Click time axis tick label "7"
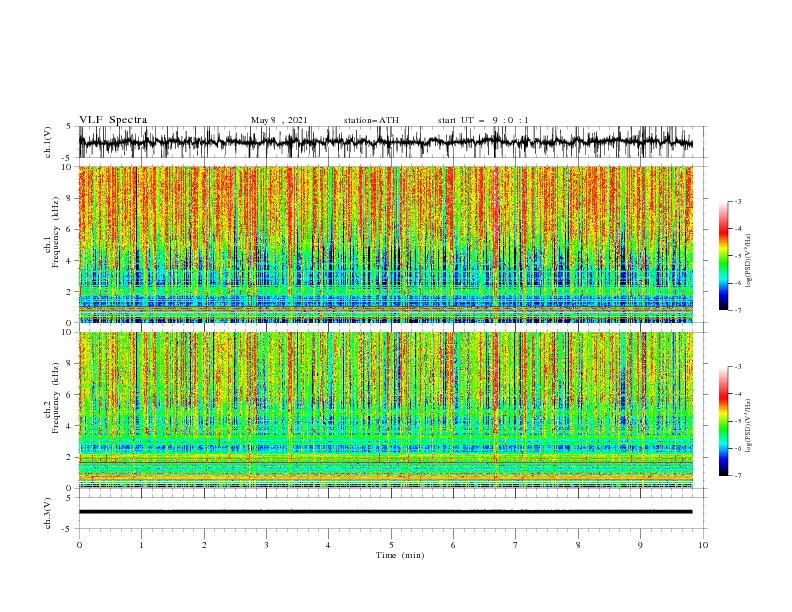 (516, 545)
